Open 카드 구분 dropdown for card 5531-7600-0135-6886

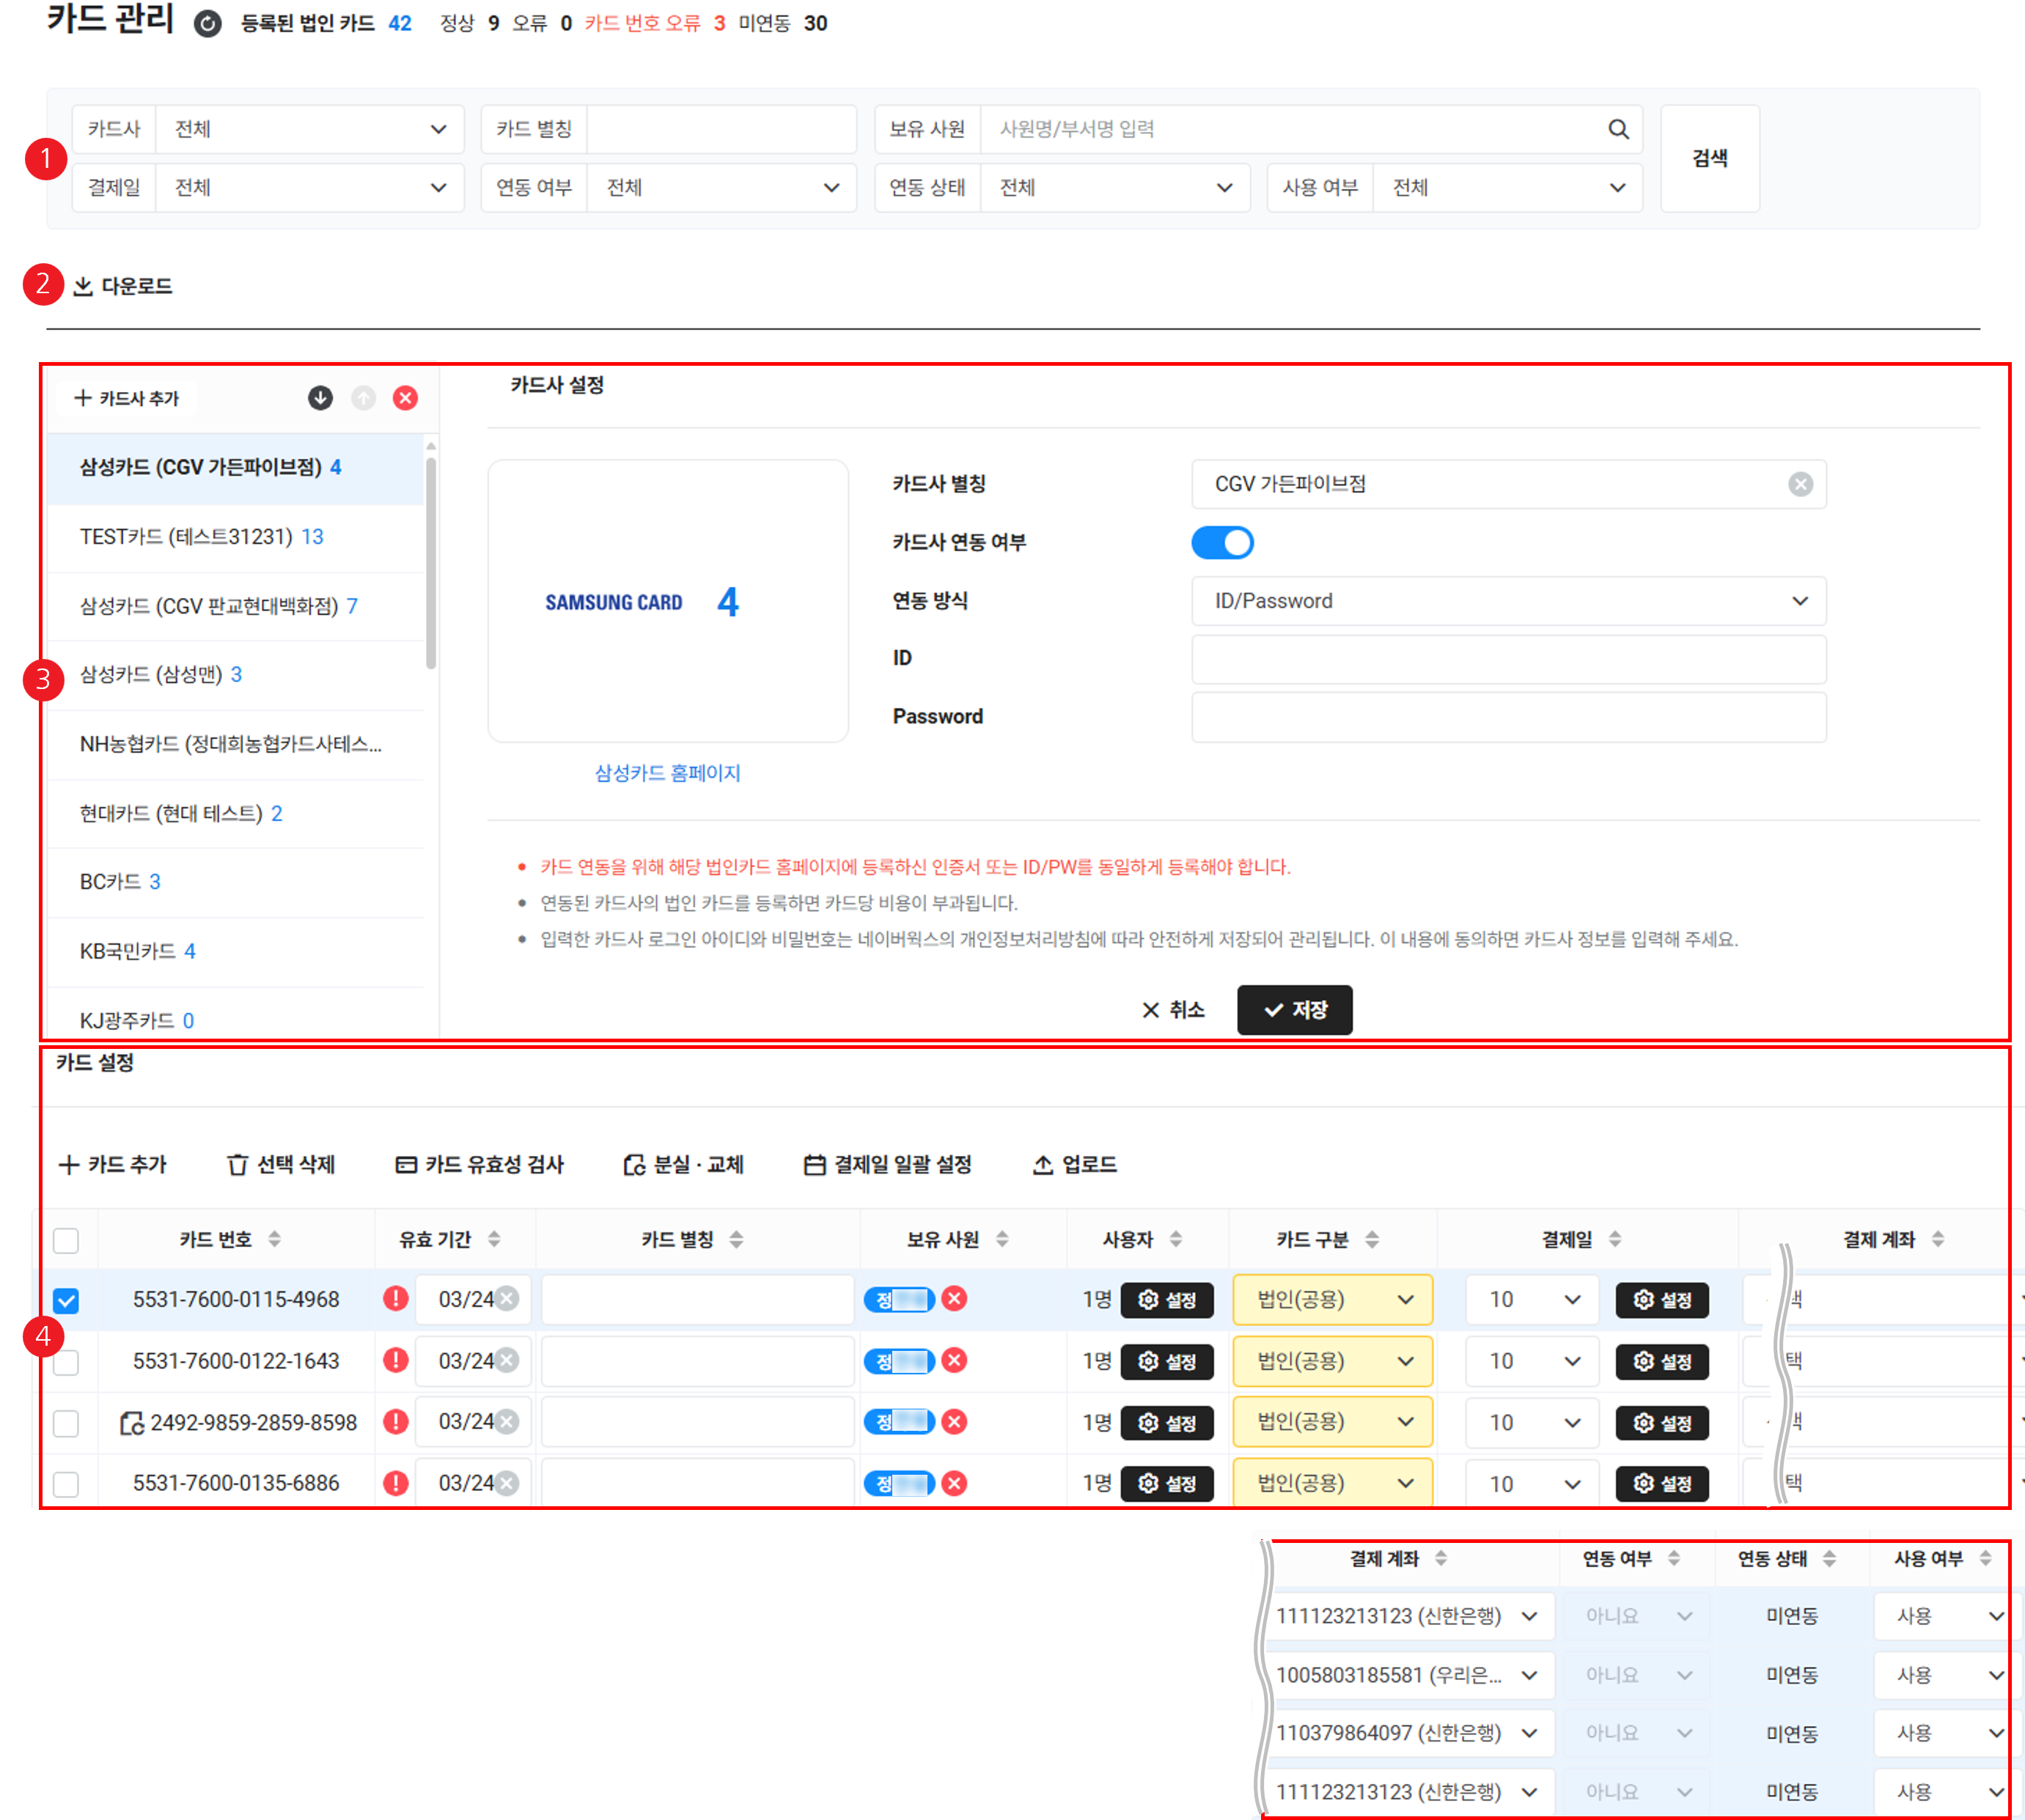pyautogui.click(x=1332, y=1483)
